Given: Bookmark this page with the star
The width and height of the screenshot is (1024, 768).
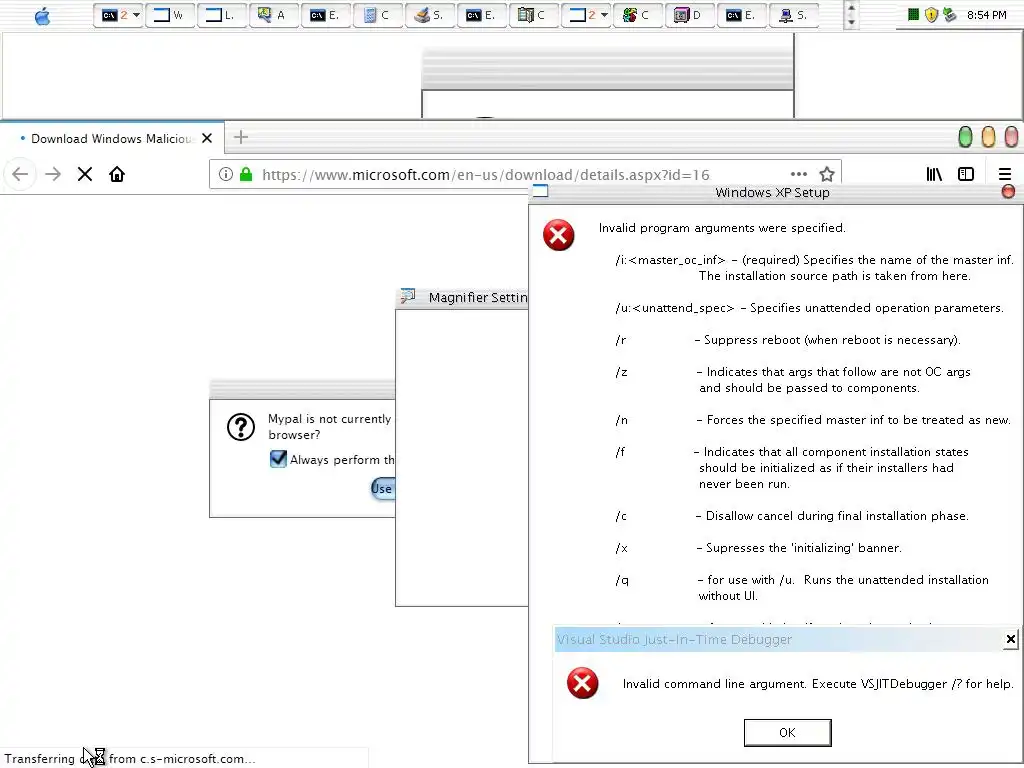Looking at the screenshot, I should coord(827,174).
